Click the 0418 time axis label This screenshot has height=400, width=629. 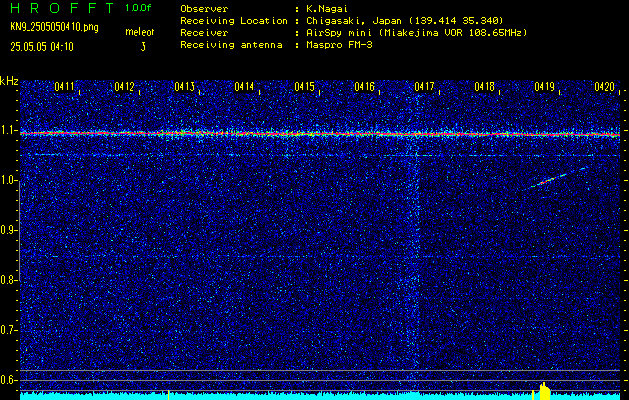485,87
